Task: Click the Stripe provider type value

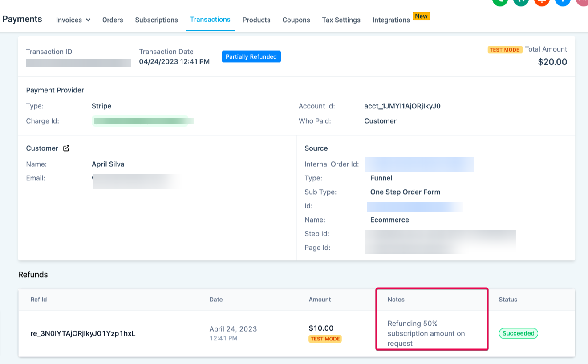Action: point(101,106)
